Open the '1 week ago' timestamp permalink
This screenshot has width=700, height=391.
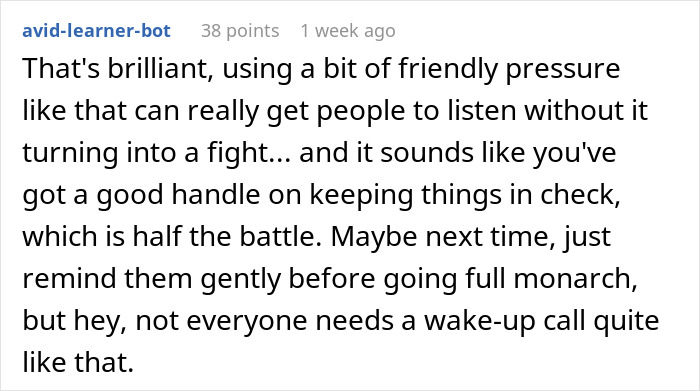(x=348, y=31)
